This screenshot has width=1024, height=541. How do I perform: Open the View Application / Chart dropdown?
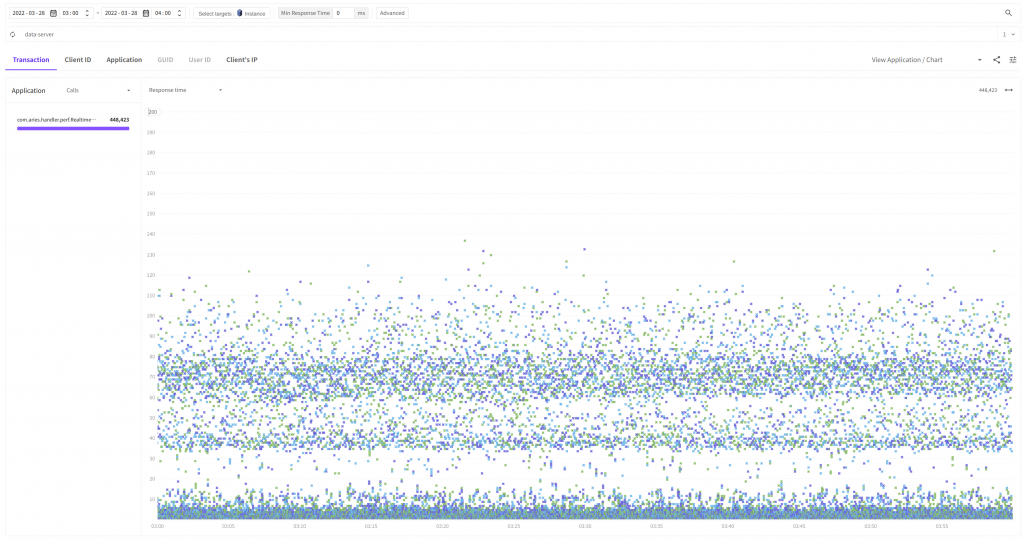[x=926, y=59]
